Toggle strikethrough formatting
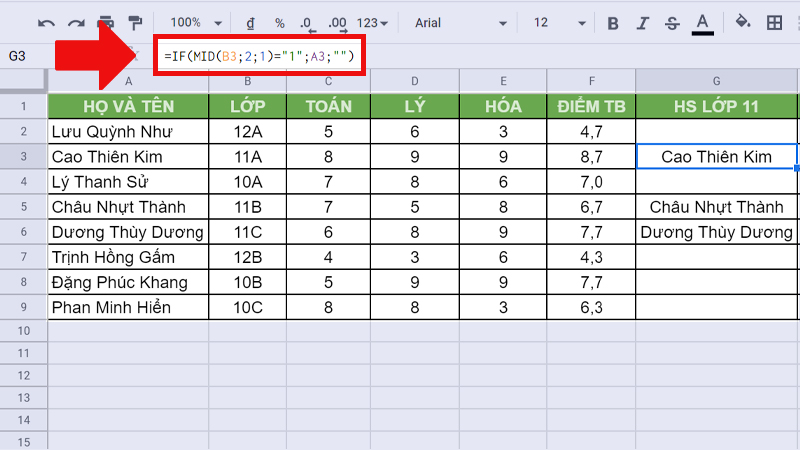The image size is (800, 450). (x=672, y=22)
